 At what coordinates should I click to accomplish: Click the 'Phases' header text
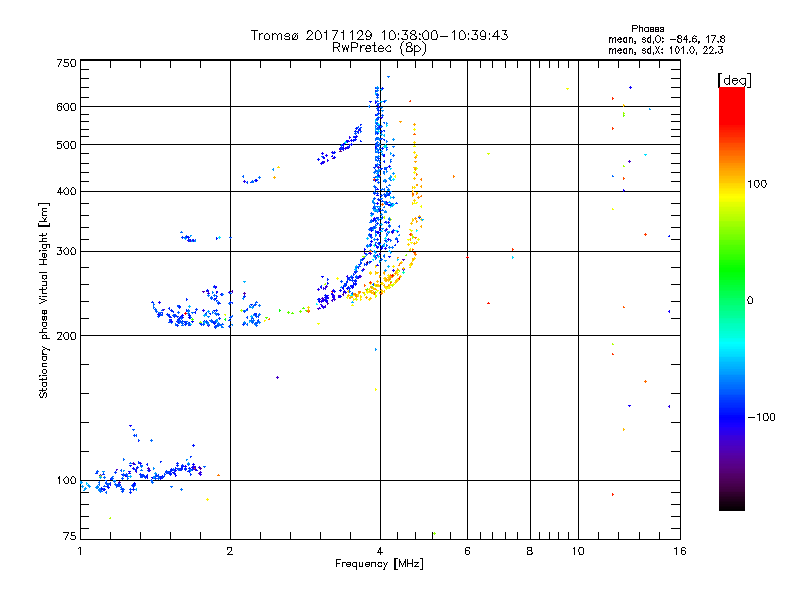coord(647,29)
